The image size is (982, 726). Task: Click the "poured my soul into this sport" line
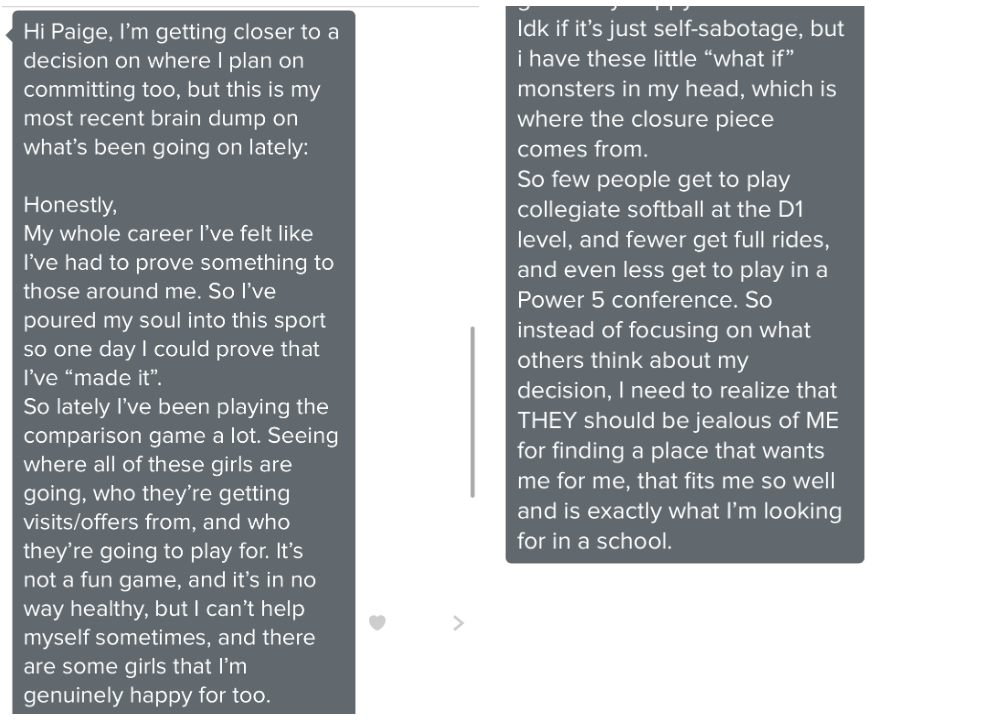tap(174, 320)
